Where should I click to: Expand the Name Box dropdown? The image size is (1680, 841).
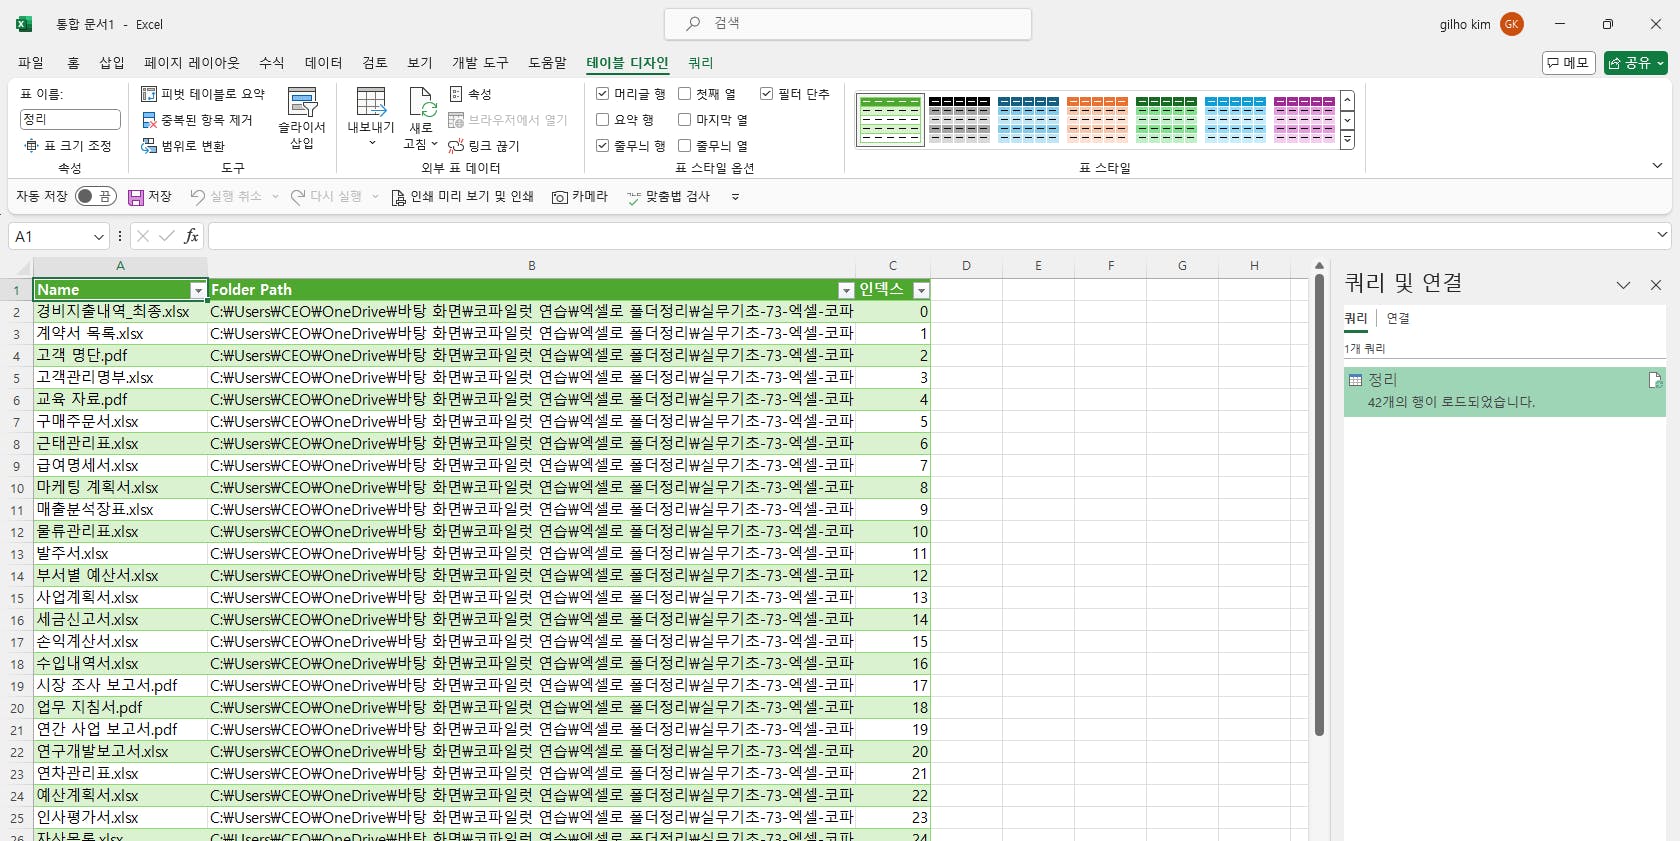[98, 237]
